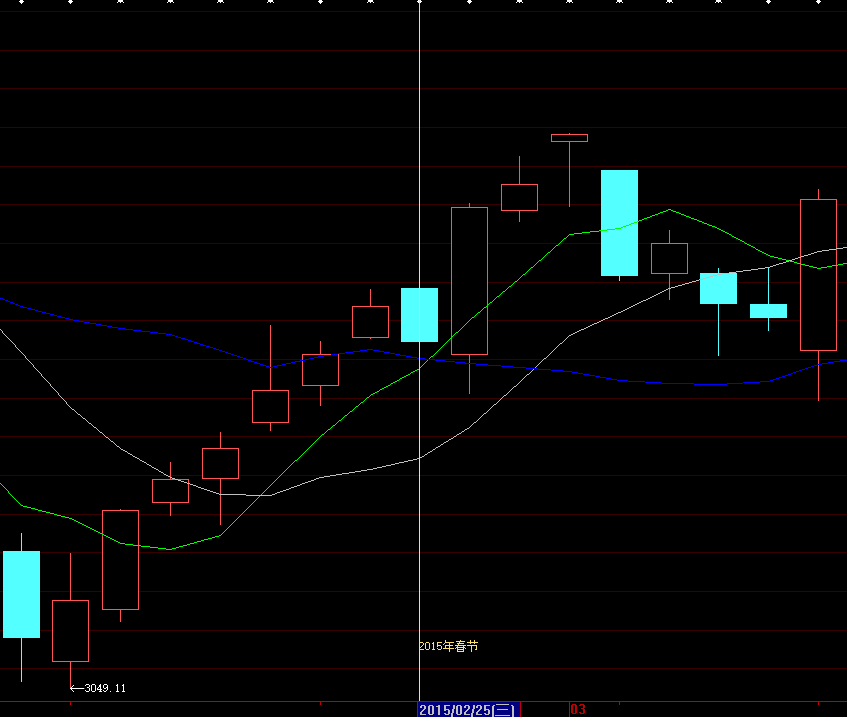This screenshot has height=717, width=847.
Task: Select the red candlestick above the 3049.11 label
Action: 70,630
